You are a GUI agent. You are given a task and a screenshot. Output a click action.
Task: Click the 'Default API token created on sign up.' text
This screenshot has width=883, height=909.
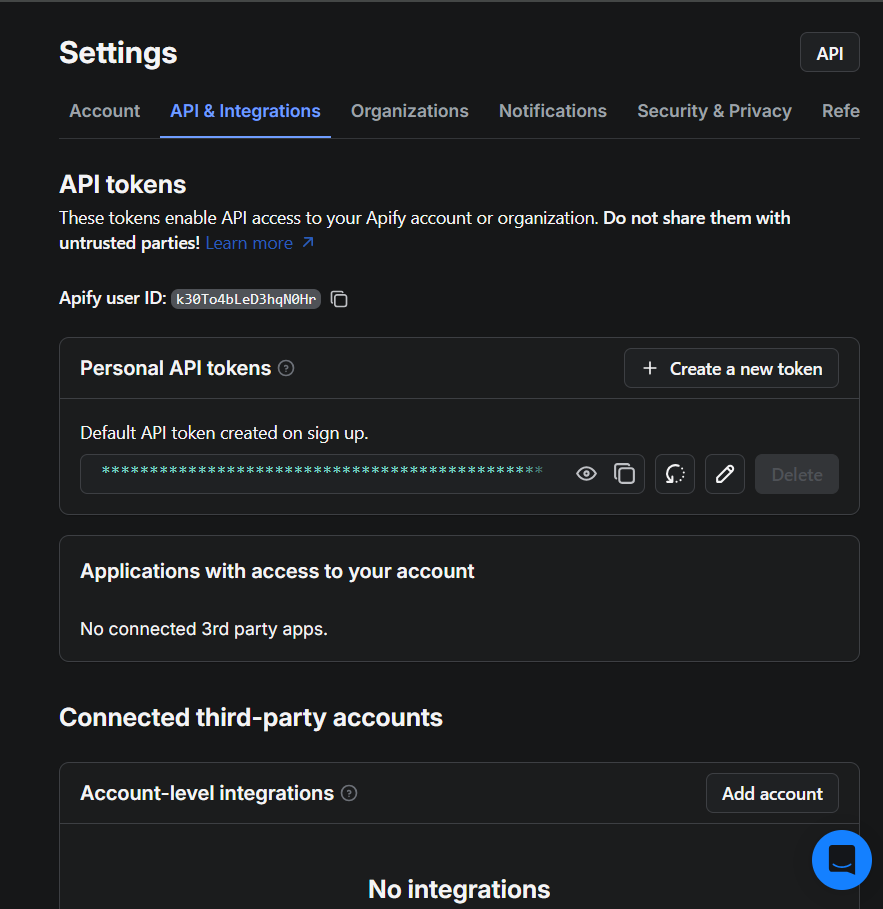pyautogui.click(x=224, y=433)
